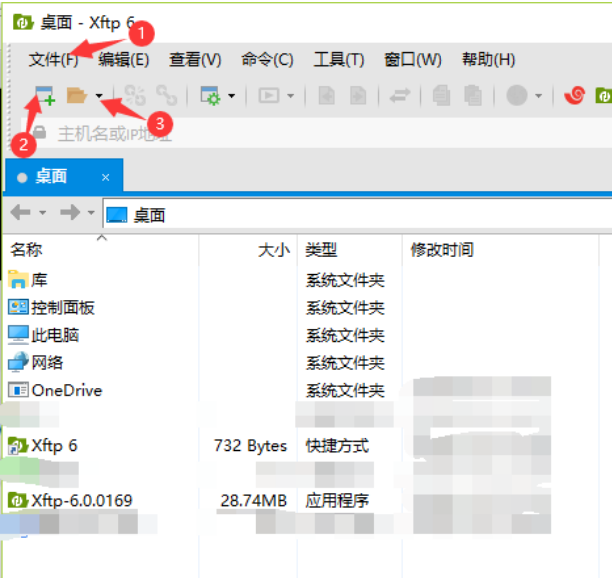Click the back navigation arrow
Image resolution: width=612 pixels, height=578 pixels.
coord(20,213)
